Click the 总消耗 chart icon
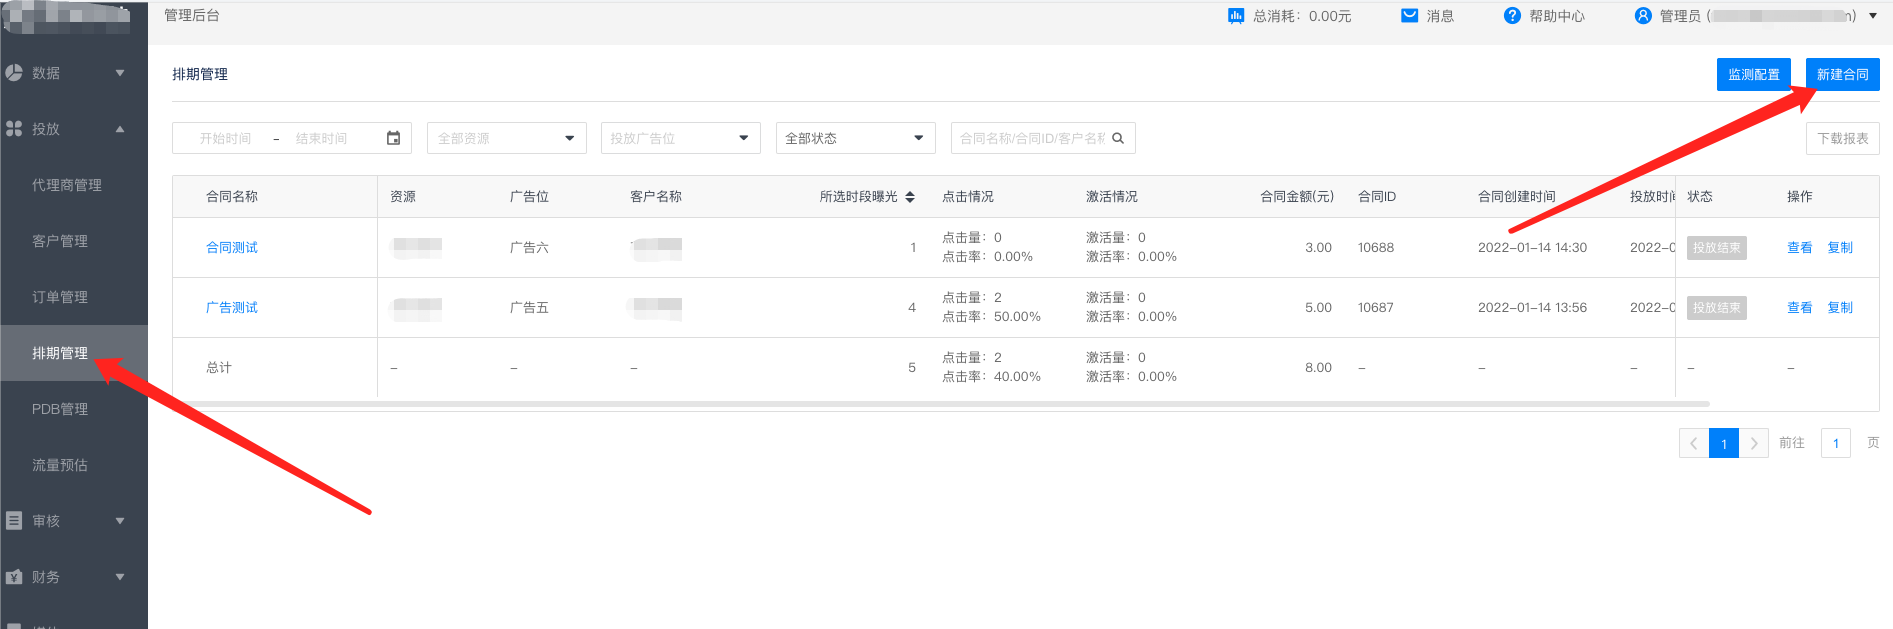This screenshot has height=629, width=1893. 1236,16
